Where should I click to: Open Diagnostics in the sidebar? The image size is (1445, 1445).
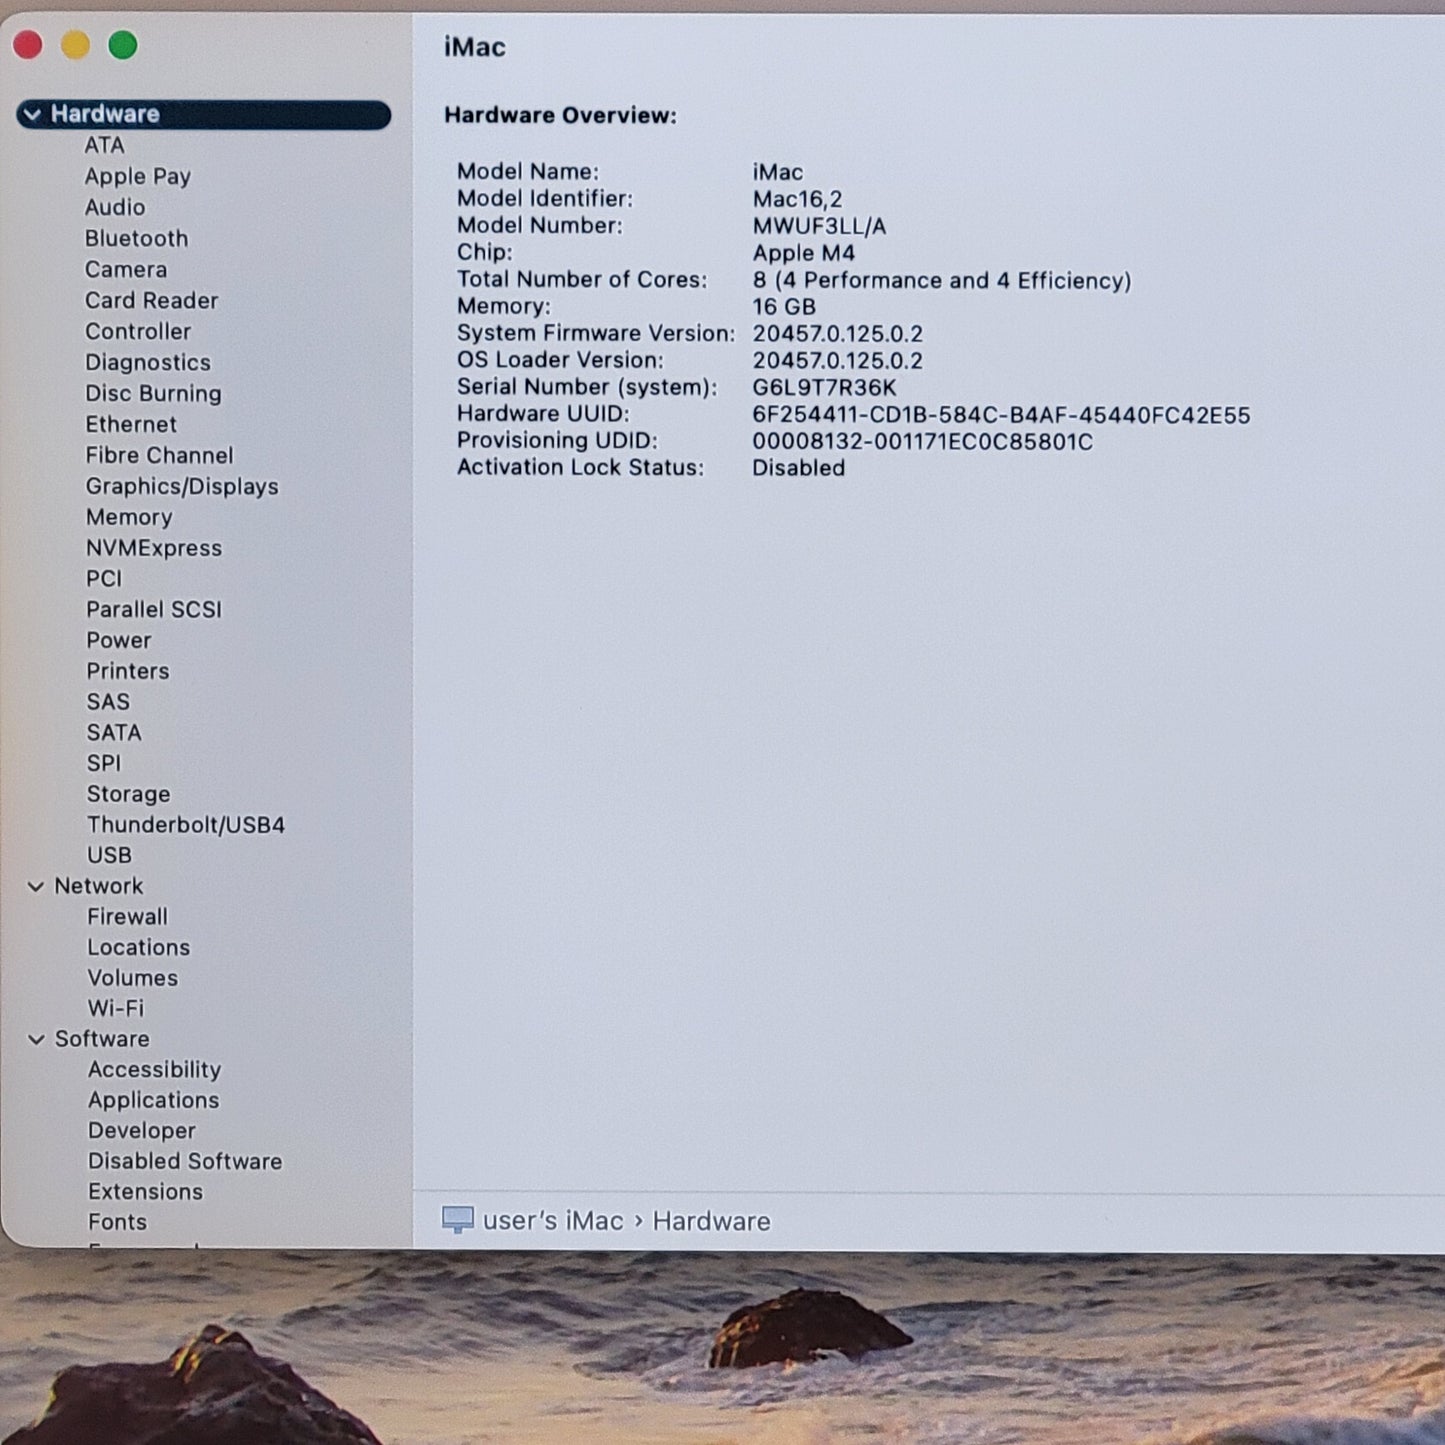click(x=148, y=362)
